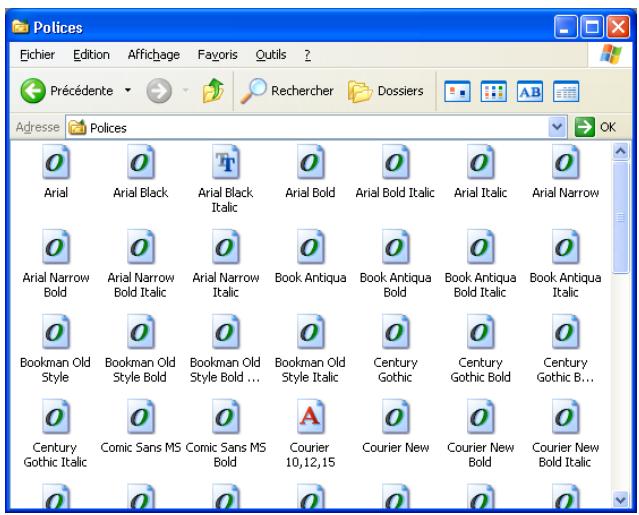Open the Edition menu
The height and width of the screenshot is (515, 639).
click(x=91, y=55)
